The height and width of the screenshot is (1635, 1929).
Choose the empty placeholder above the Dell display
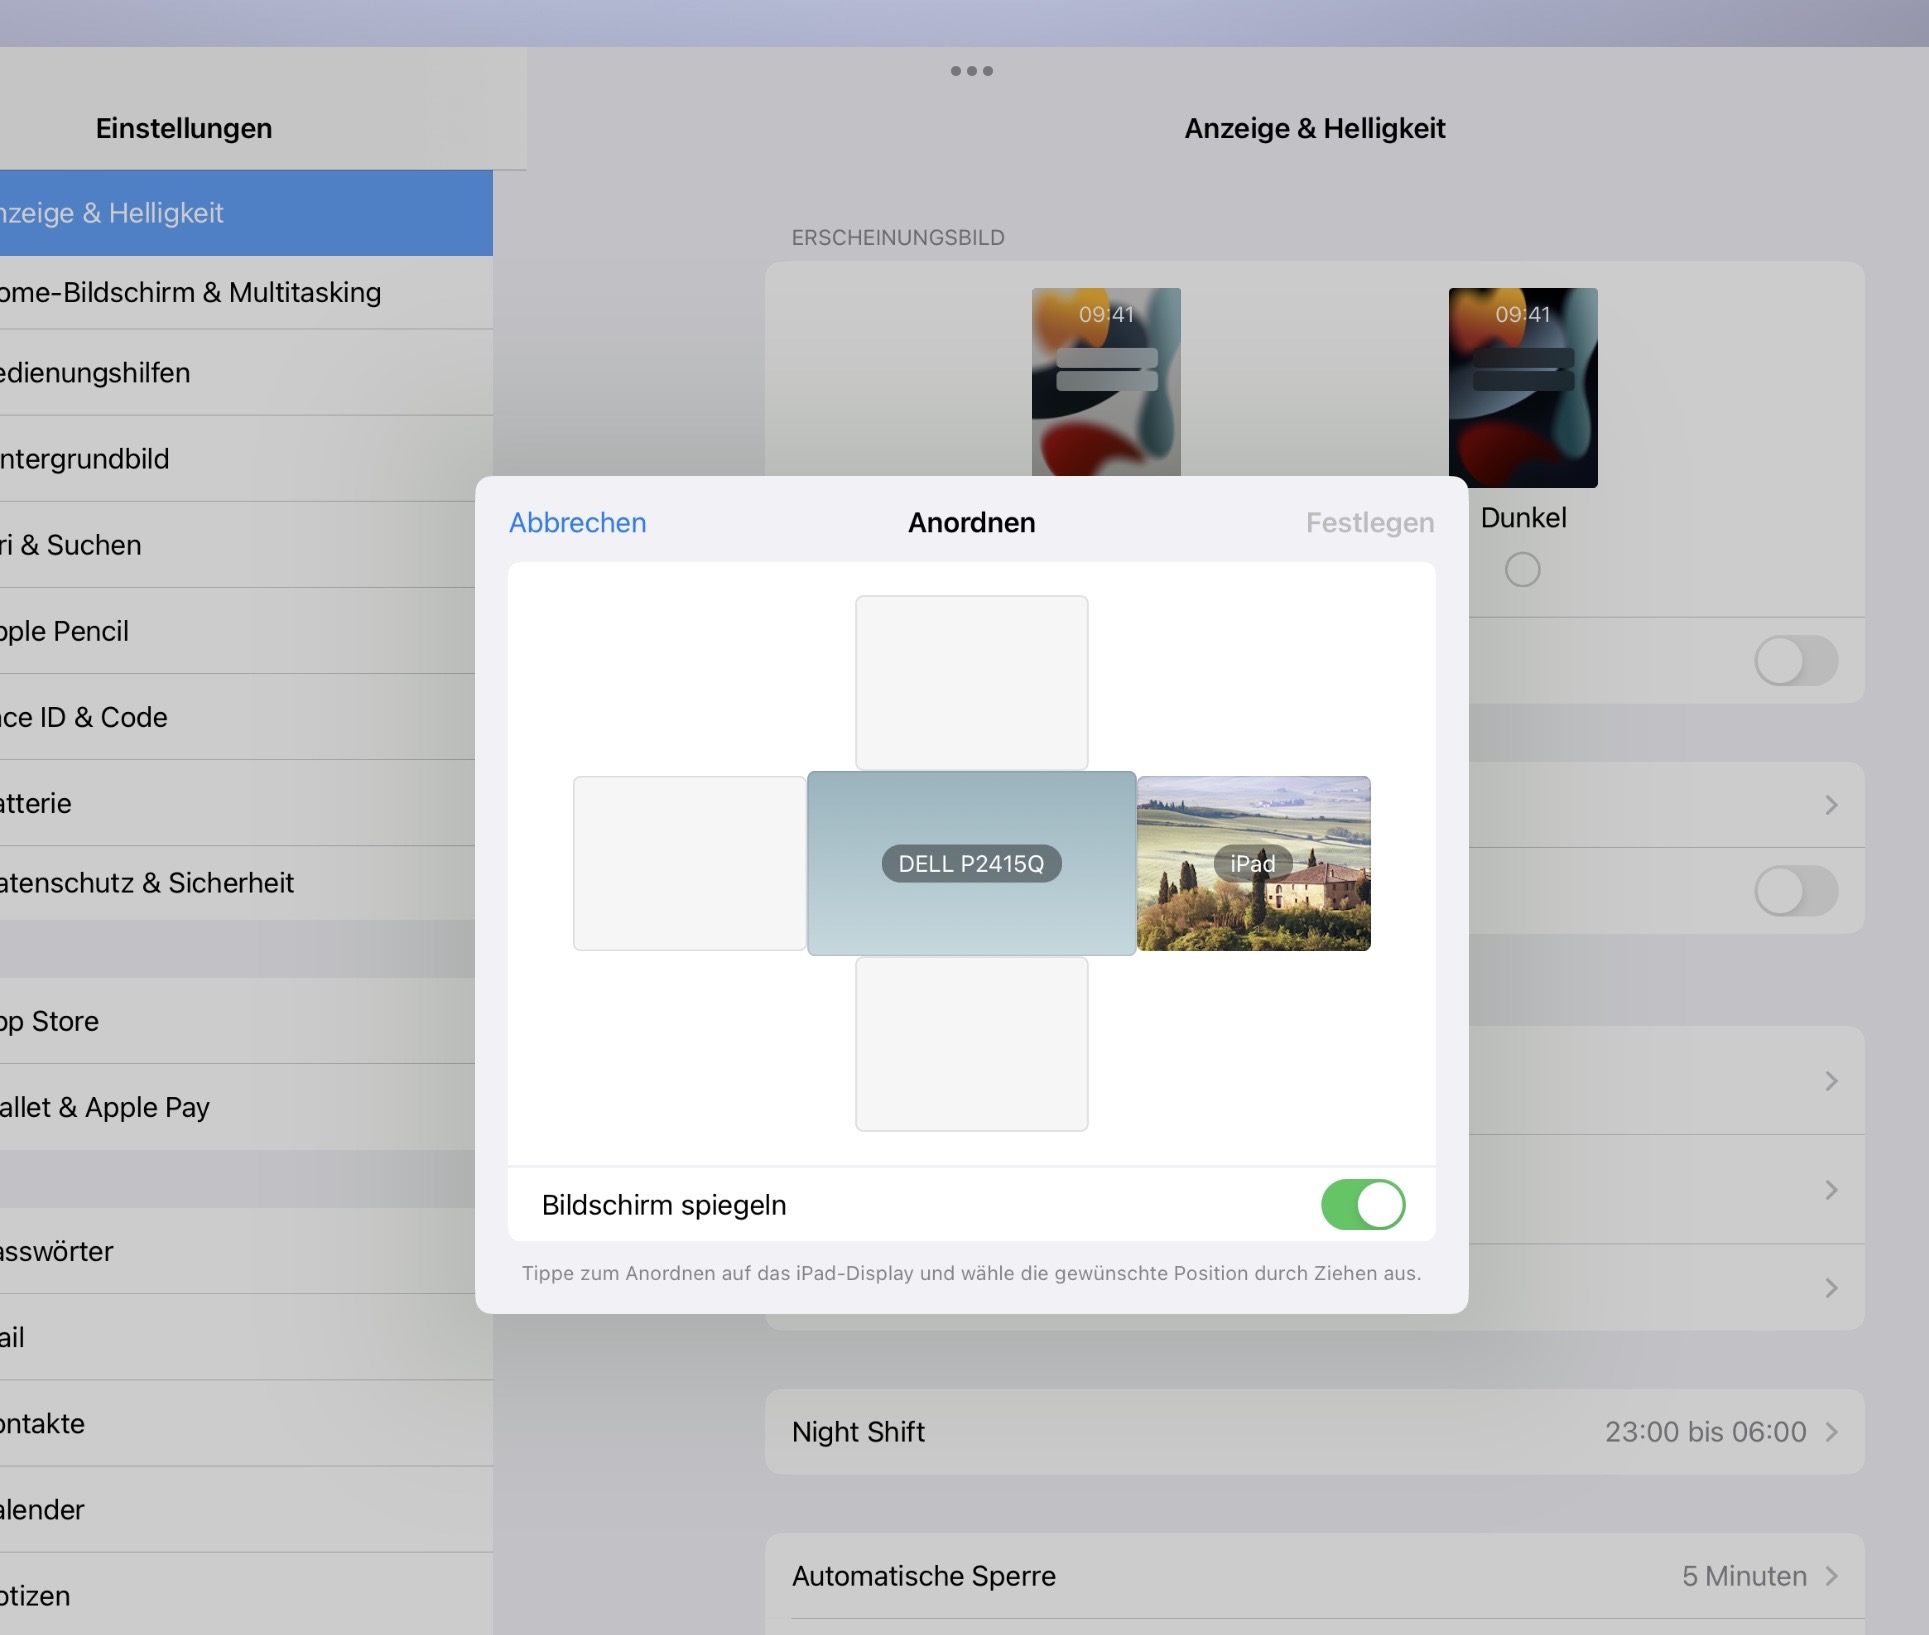pyautogui.click(x=971, y=682)
